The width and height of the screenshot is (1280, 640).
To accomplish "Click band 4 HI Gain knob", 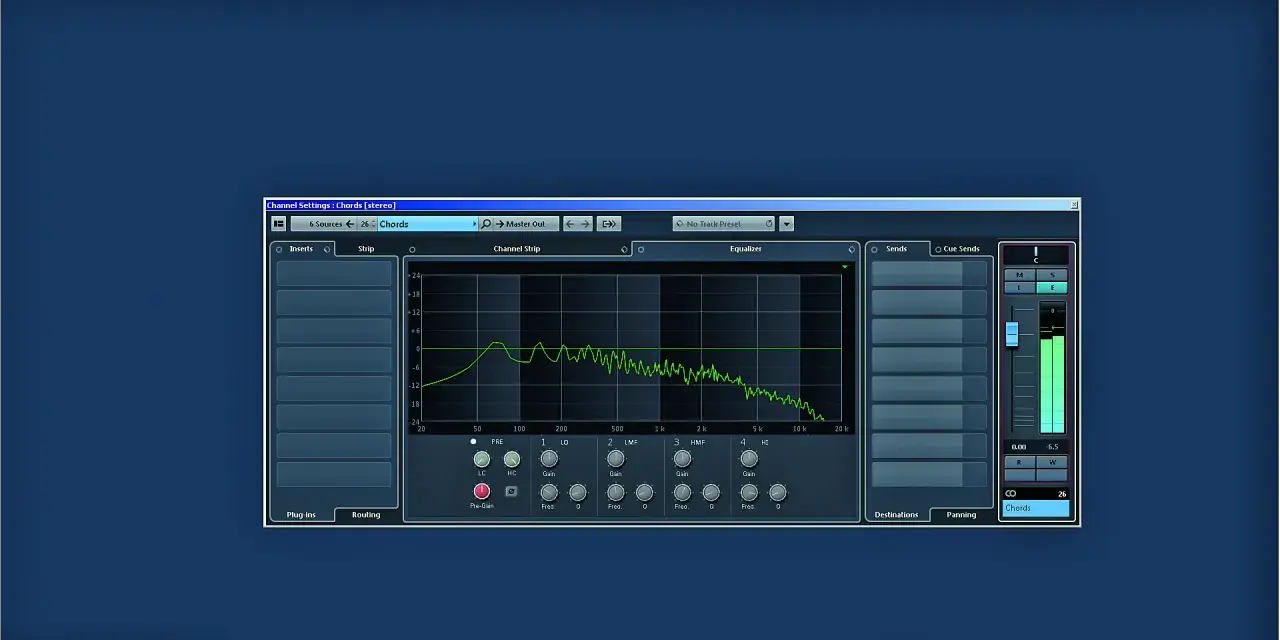I will [x=749, y=458].
